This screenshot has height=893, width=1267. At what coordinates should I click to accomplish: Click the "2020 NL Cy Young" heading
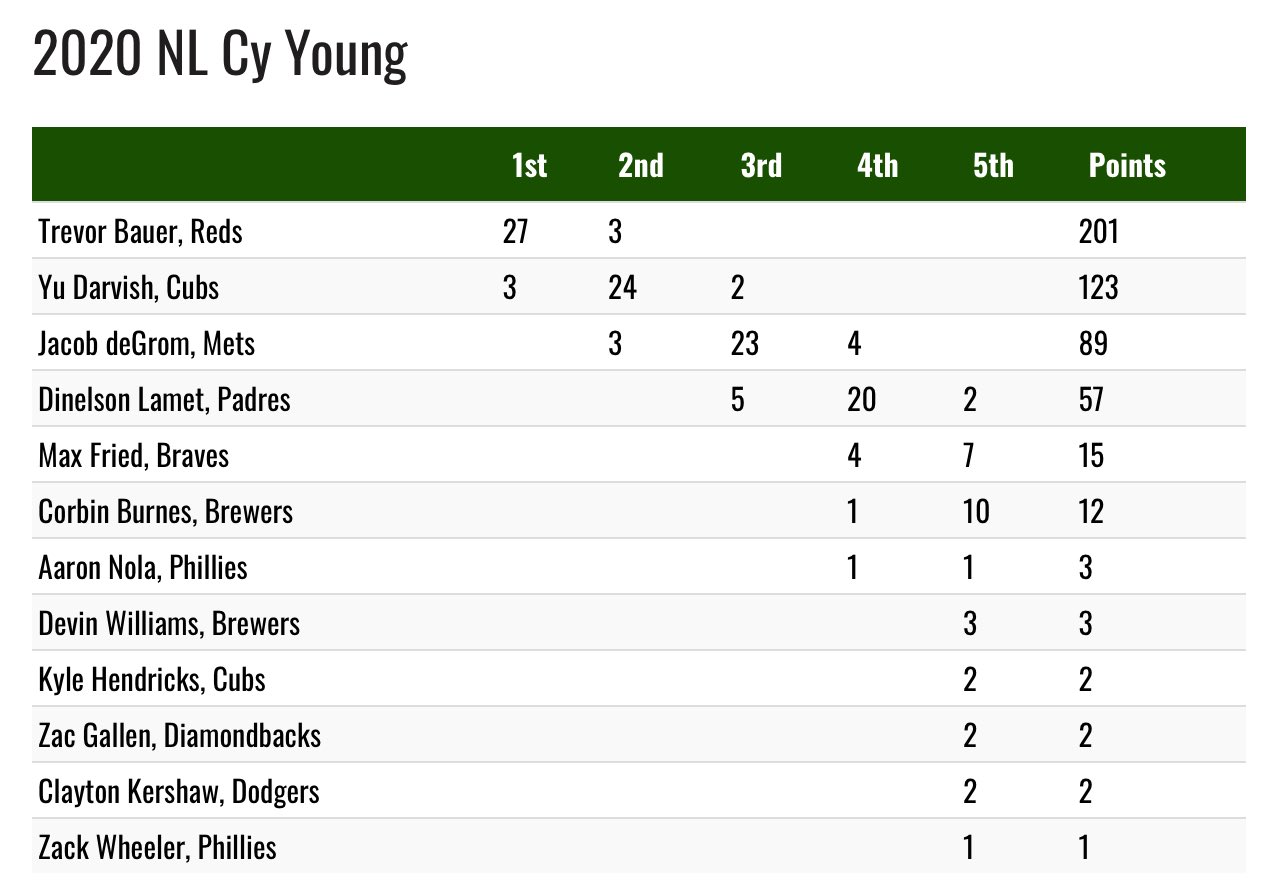click(220, 55)
